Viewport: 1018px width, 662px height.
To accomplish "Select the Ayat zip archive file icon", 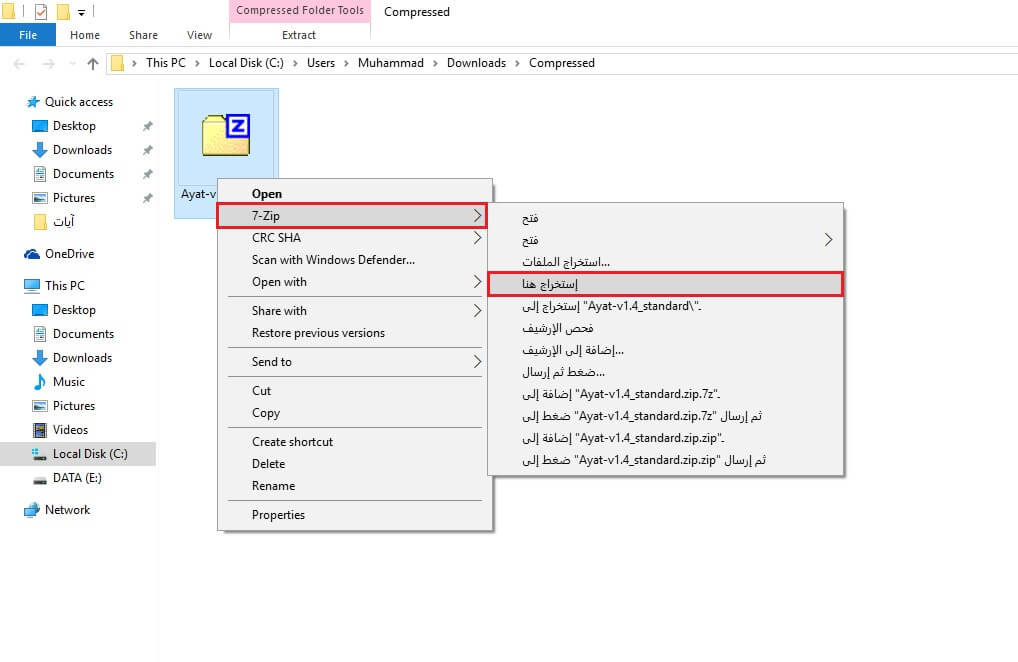I will pyautogui.click(x=226, y=135).
